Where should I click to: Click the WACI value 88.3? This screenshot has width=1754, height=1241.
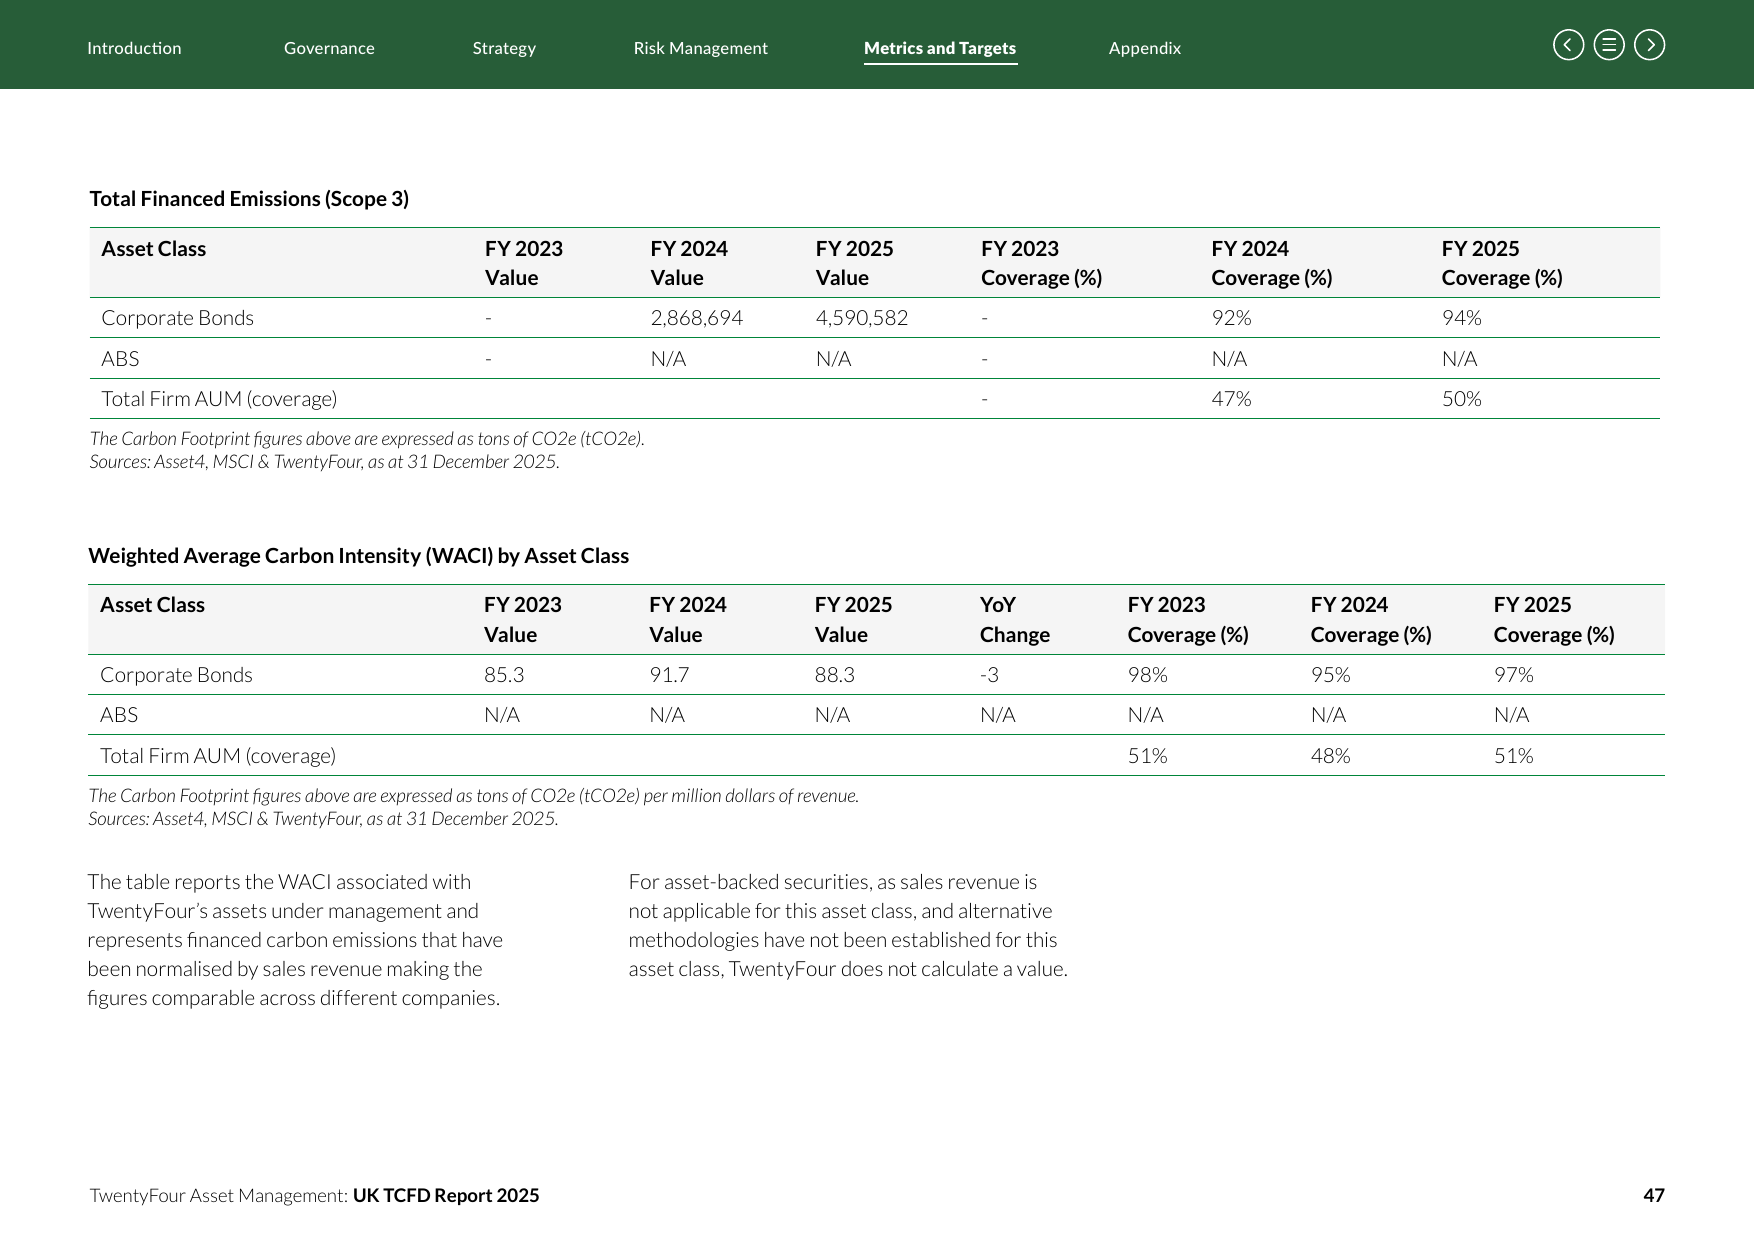835,675
